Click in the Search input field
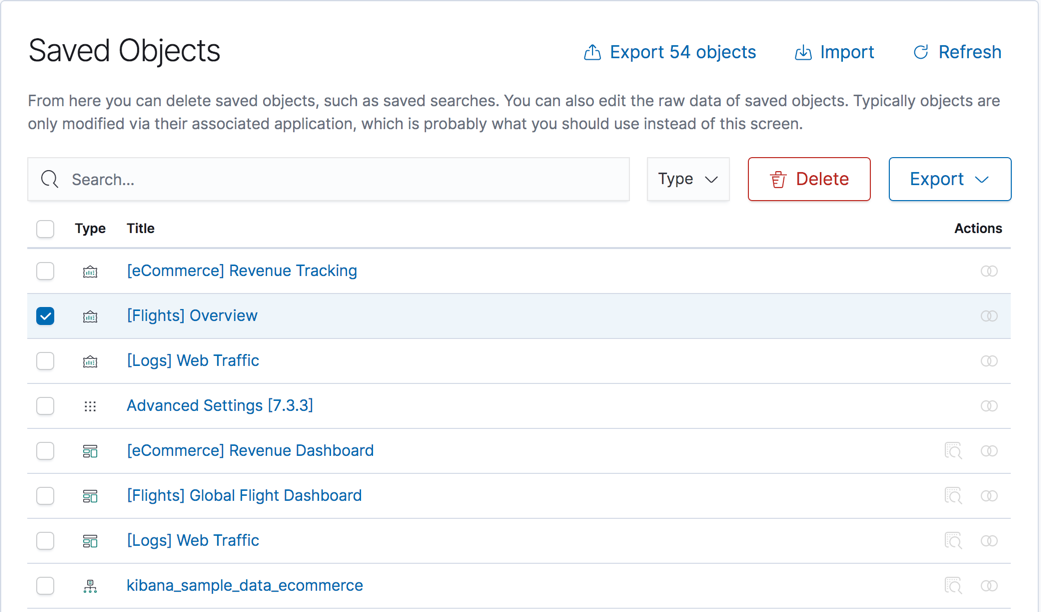This screenshot has height=612, width=1041. click(x=340, y=180)
